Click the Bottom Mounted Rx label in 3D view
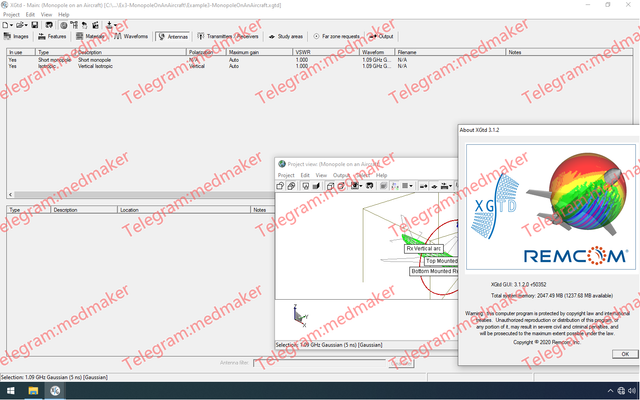 (434, 271)
